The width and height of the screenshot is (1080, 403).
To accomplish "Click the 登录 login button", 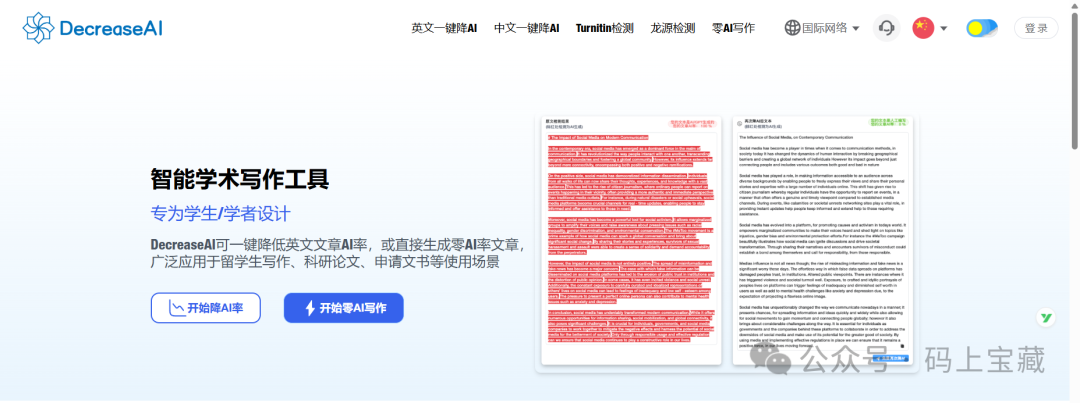I will coord(1036,28).
